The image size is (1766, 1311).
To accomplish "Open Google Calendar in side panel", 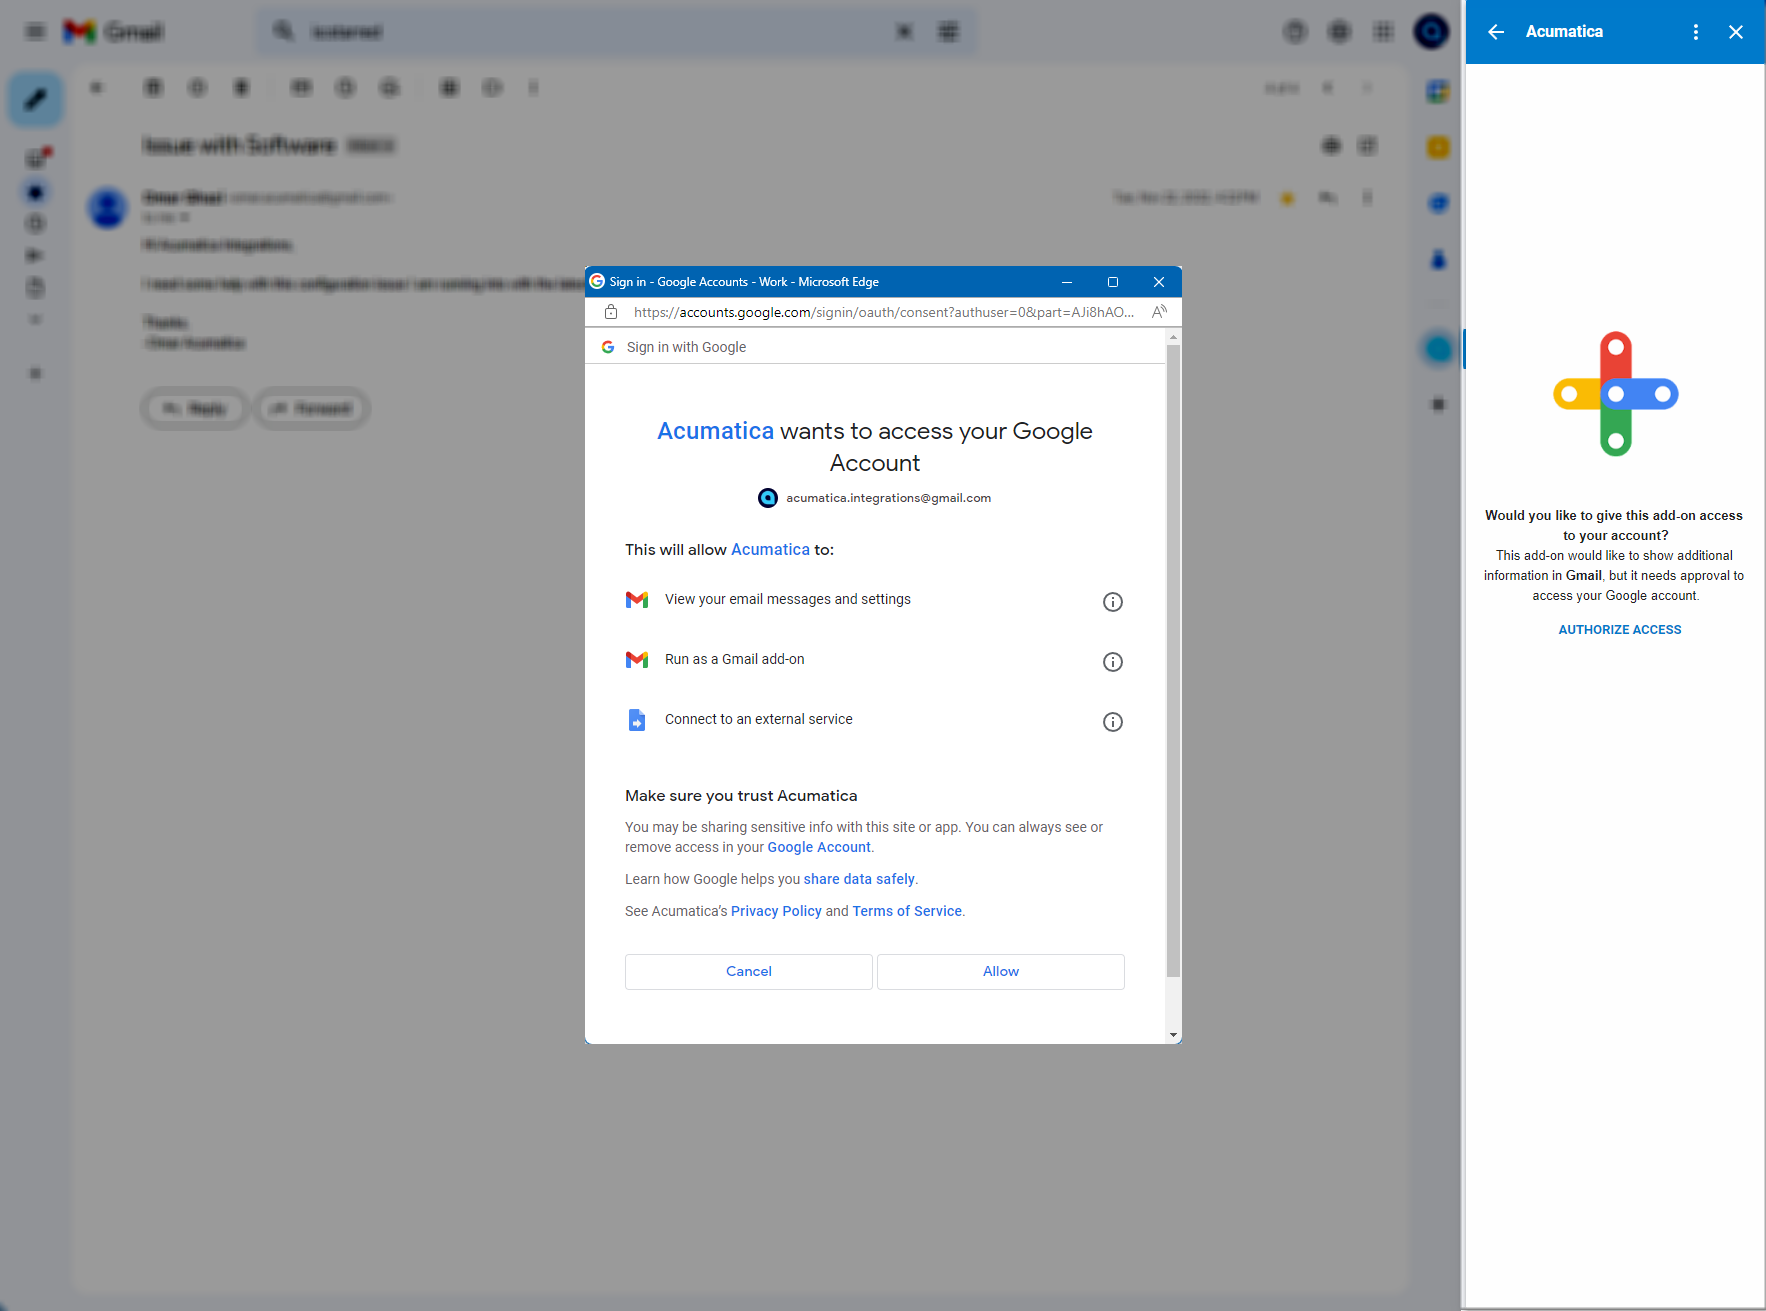I will coord(1438,92).
